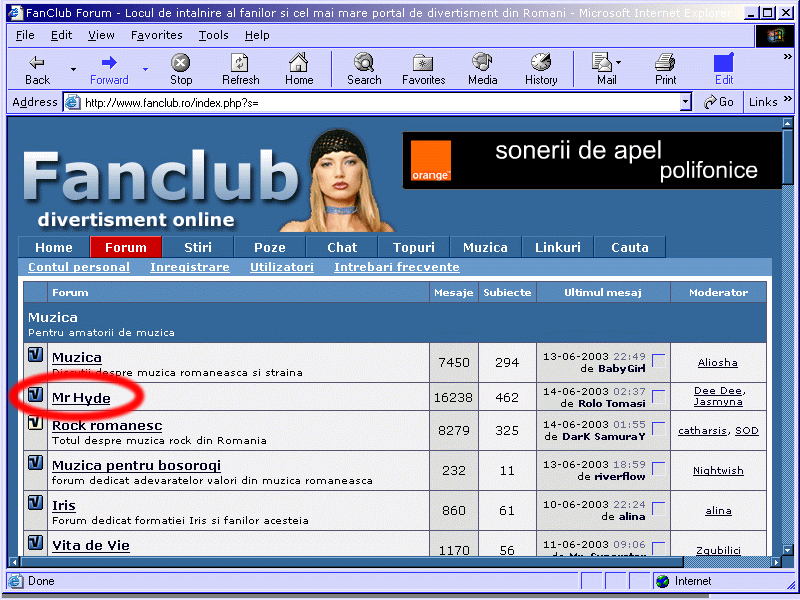The height and width of the screenshot is (600, 800).
Task: Select the Forum site tab
Action: pyautogui.click(x=126, y=247)
